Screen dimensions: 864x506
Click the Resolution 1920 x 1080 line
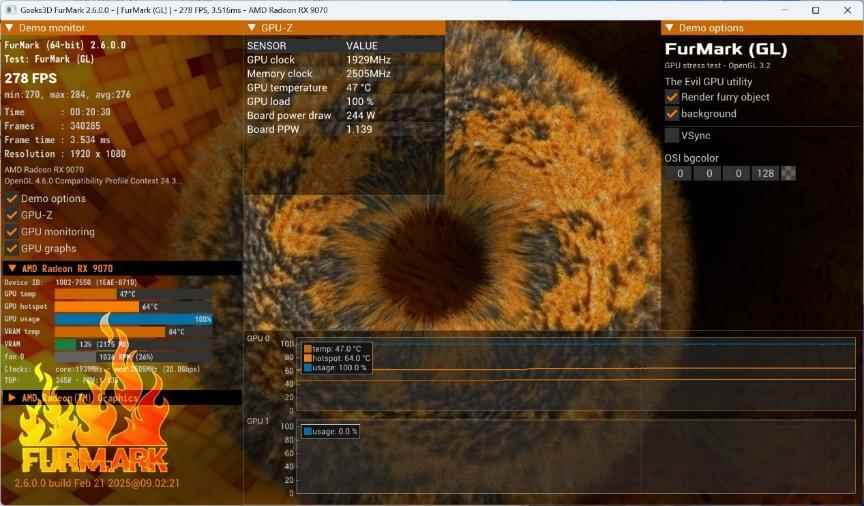point(65,154)
